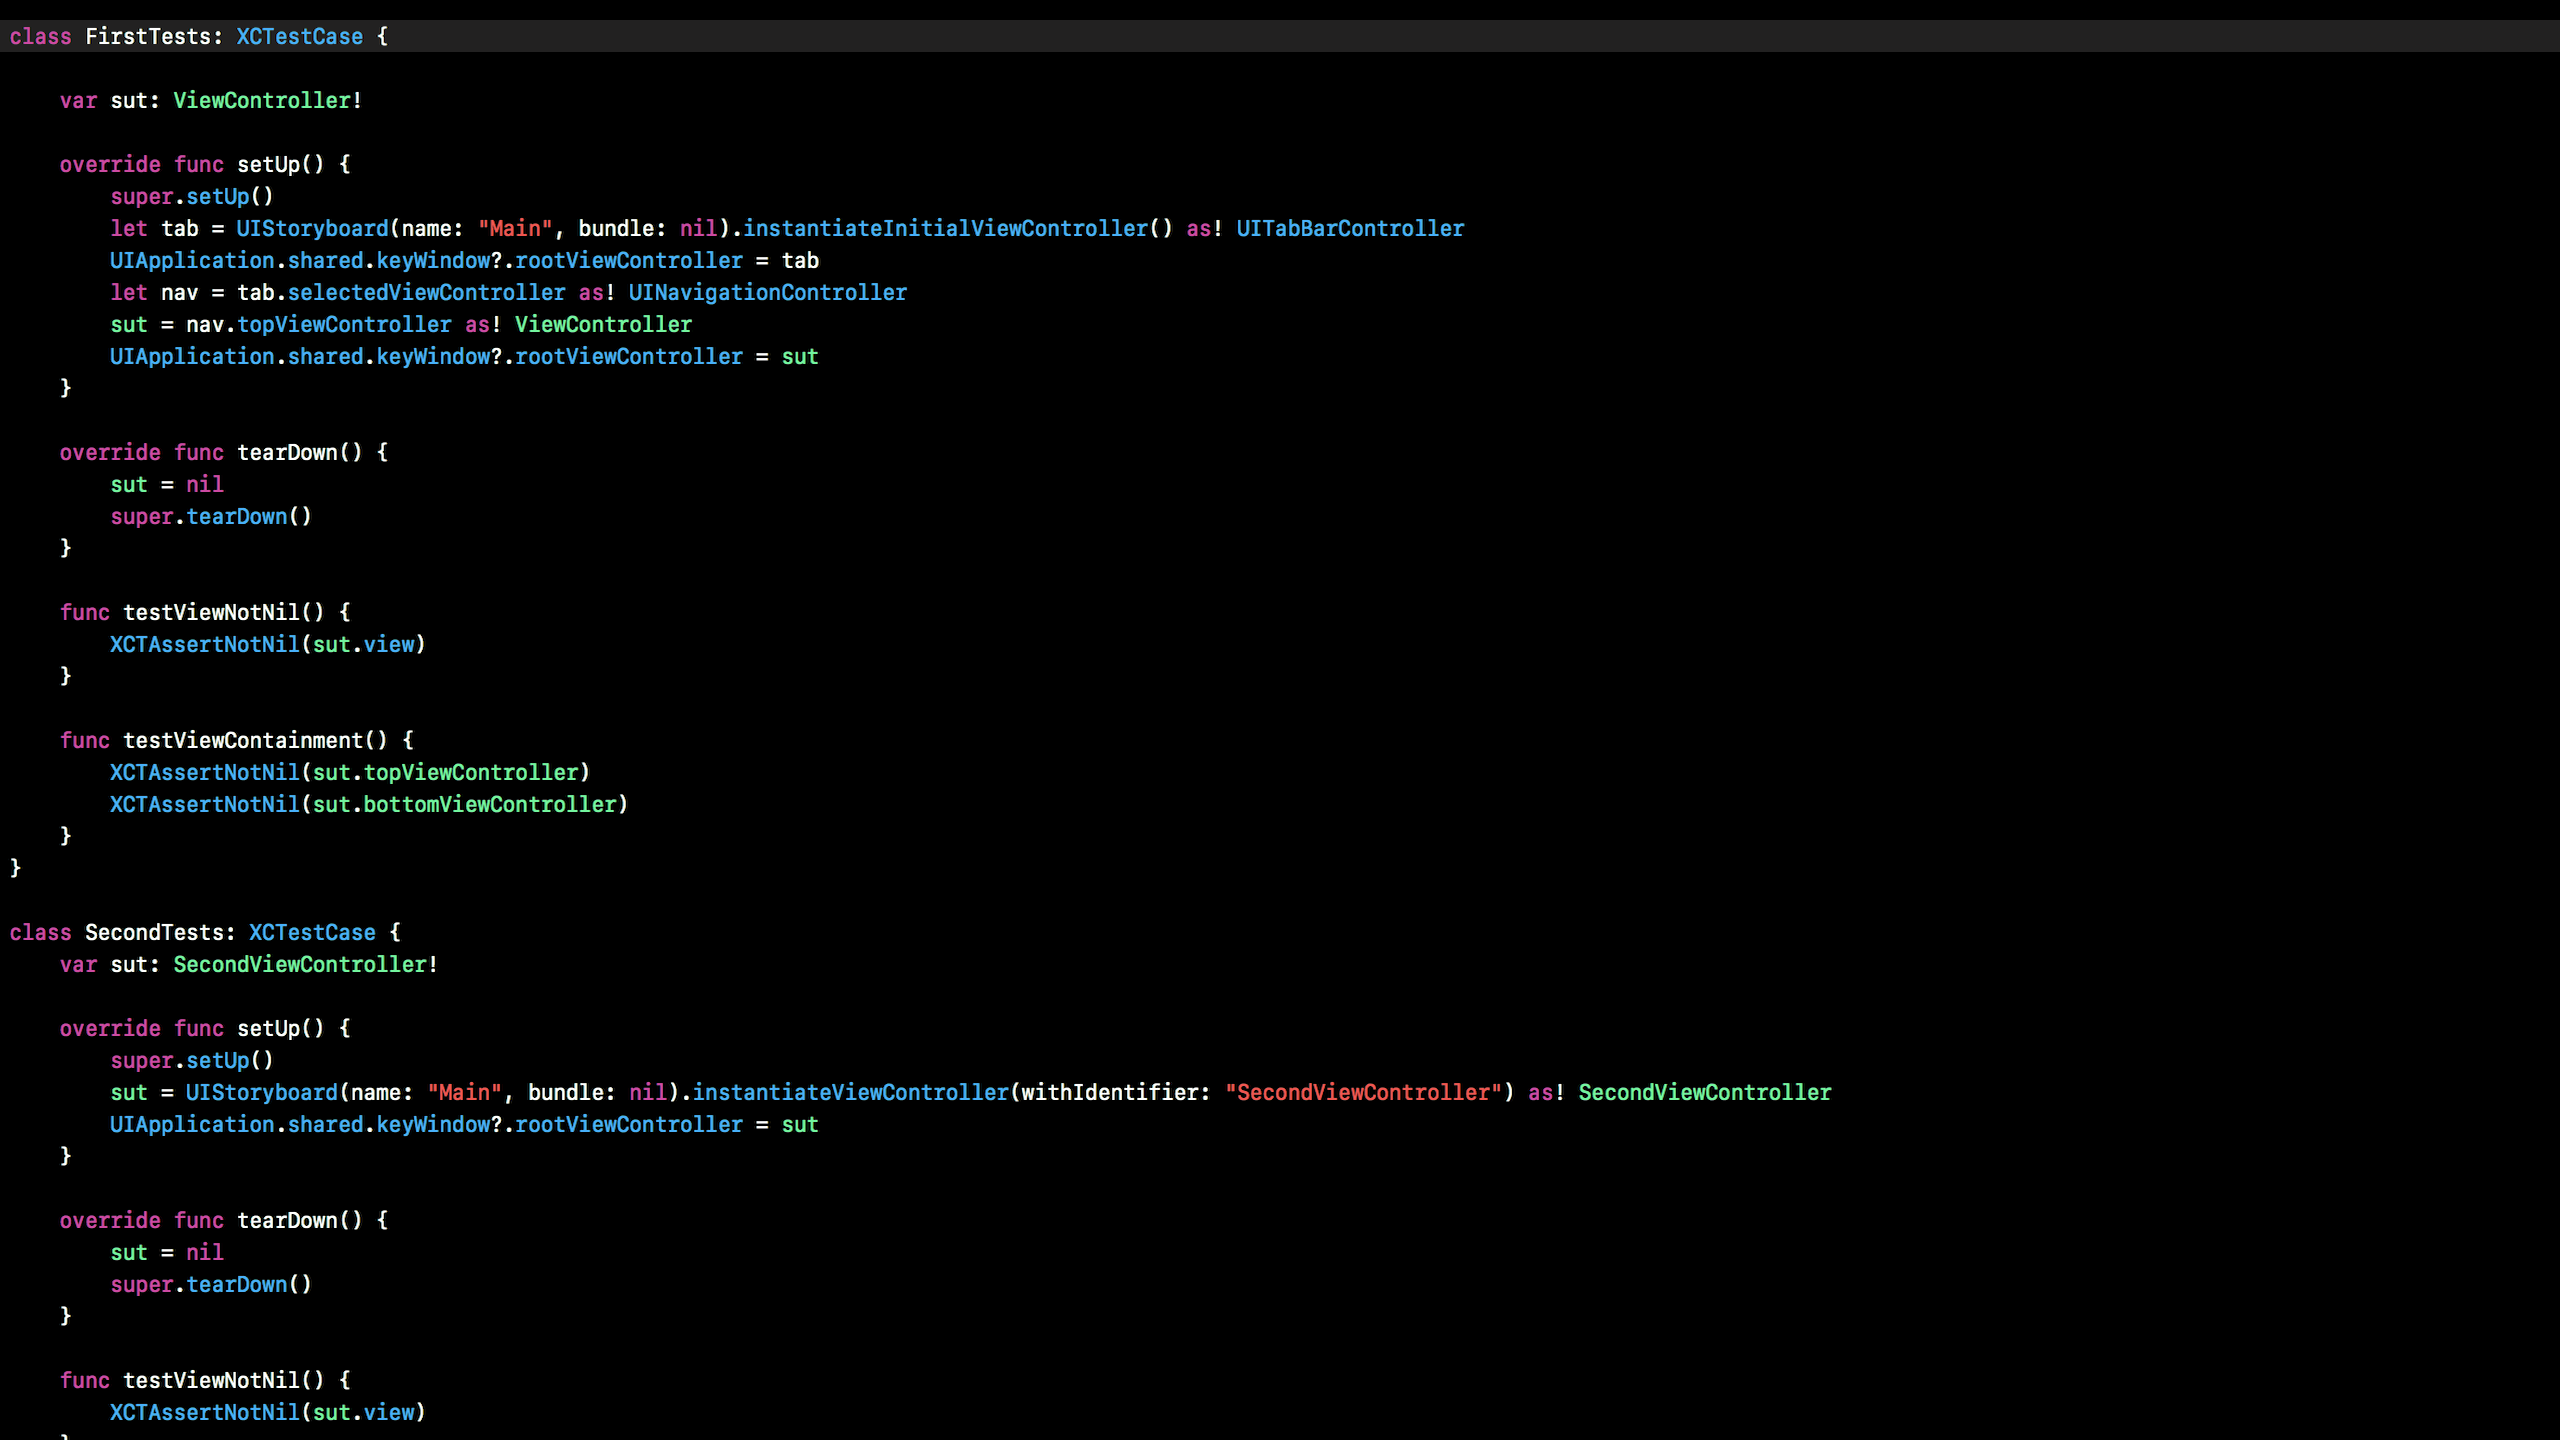2560x1440 pixels.
Task: Click selectedViewController property
Action: click(x=427, y=293)
